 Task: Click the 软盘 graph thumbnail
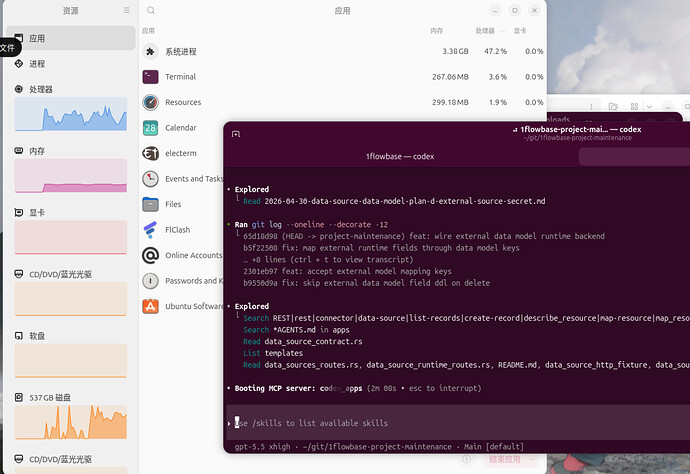point(71,360)
